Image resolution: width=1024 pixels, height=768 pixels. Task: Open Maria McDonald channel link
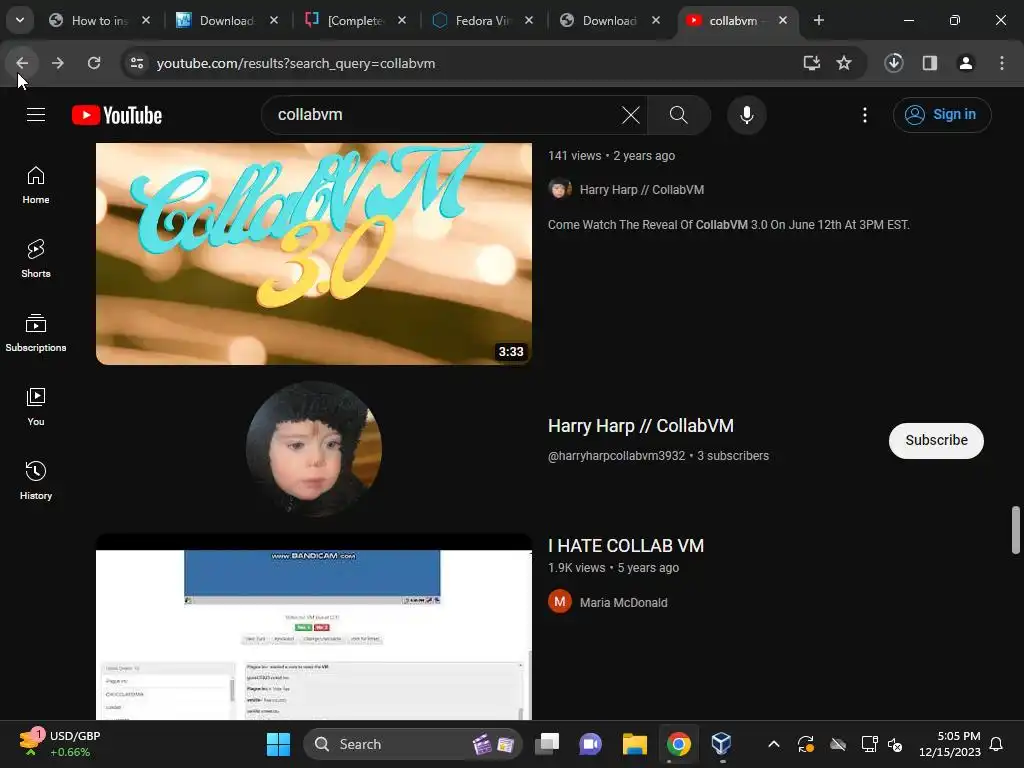click(623, 603)
